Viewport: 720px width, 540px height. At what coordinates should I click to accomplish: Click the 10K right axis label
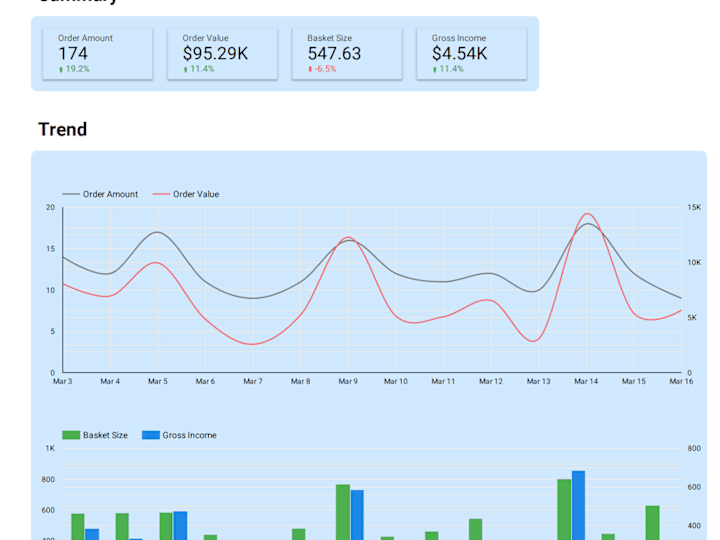694,263
